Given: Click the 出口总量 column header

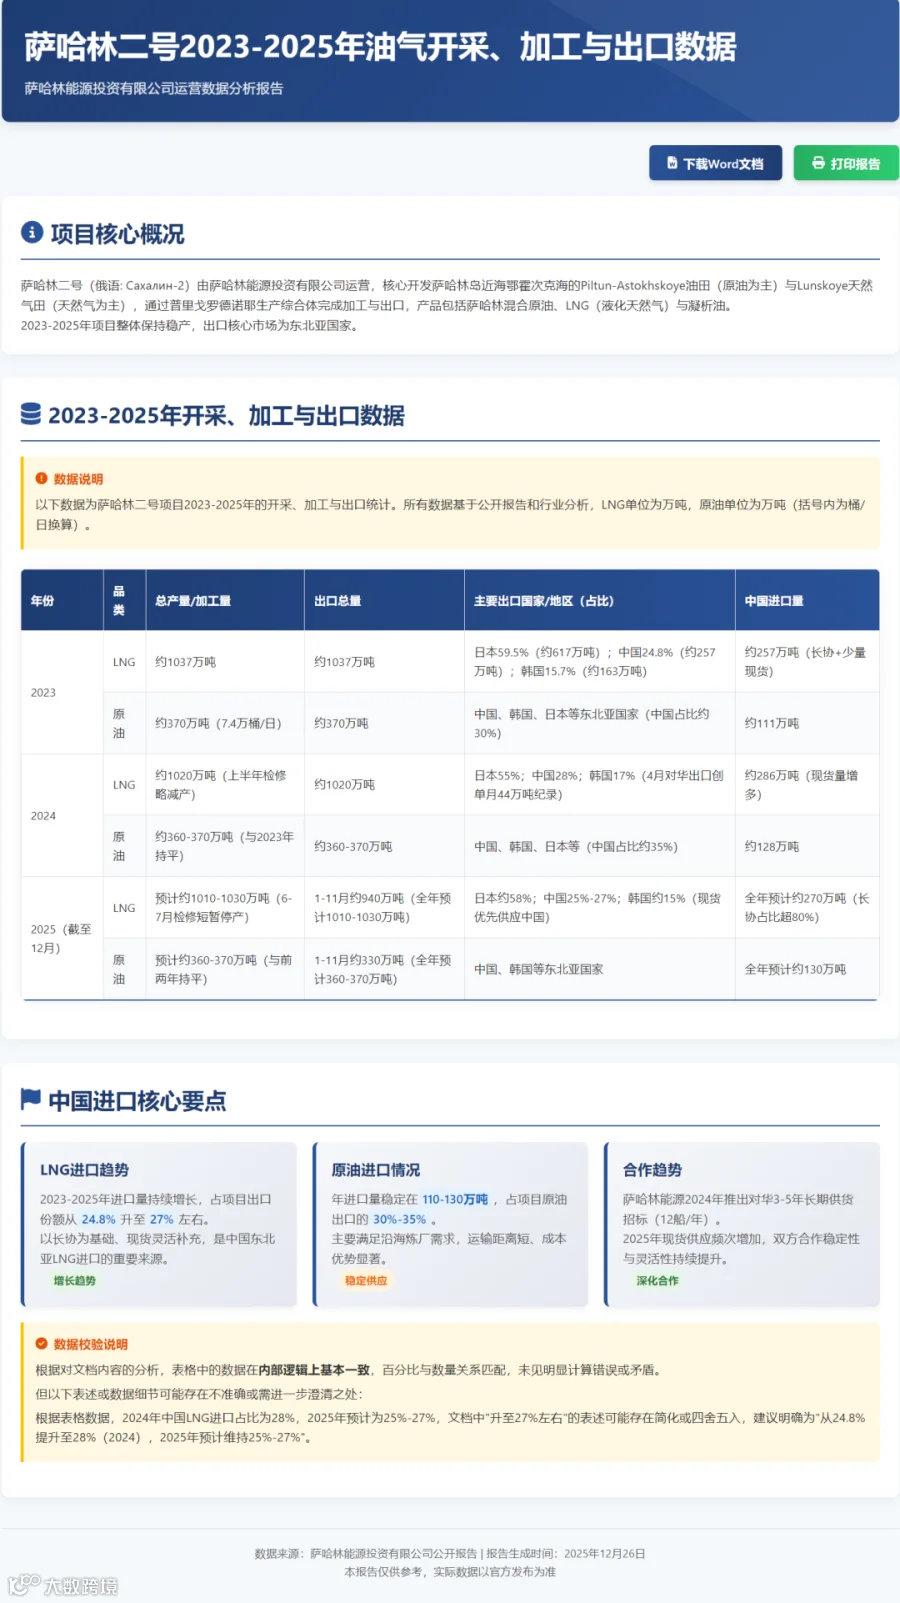Looking at the screenshot, I should pos(385,601).
